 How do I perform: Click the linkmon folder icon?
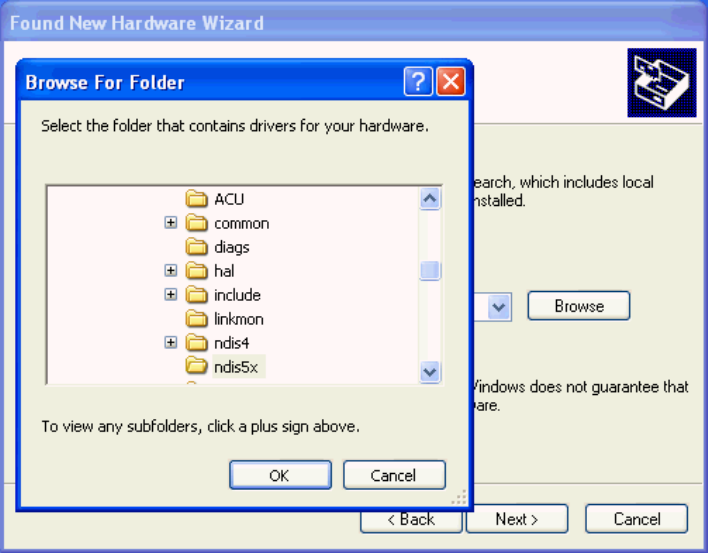196,319
